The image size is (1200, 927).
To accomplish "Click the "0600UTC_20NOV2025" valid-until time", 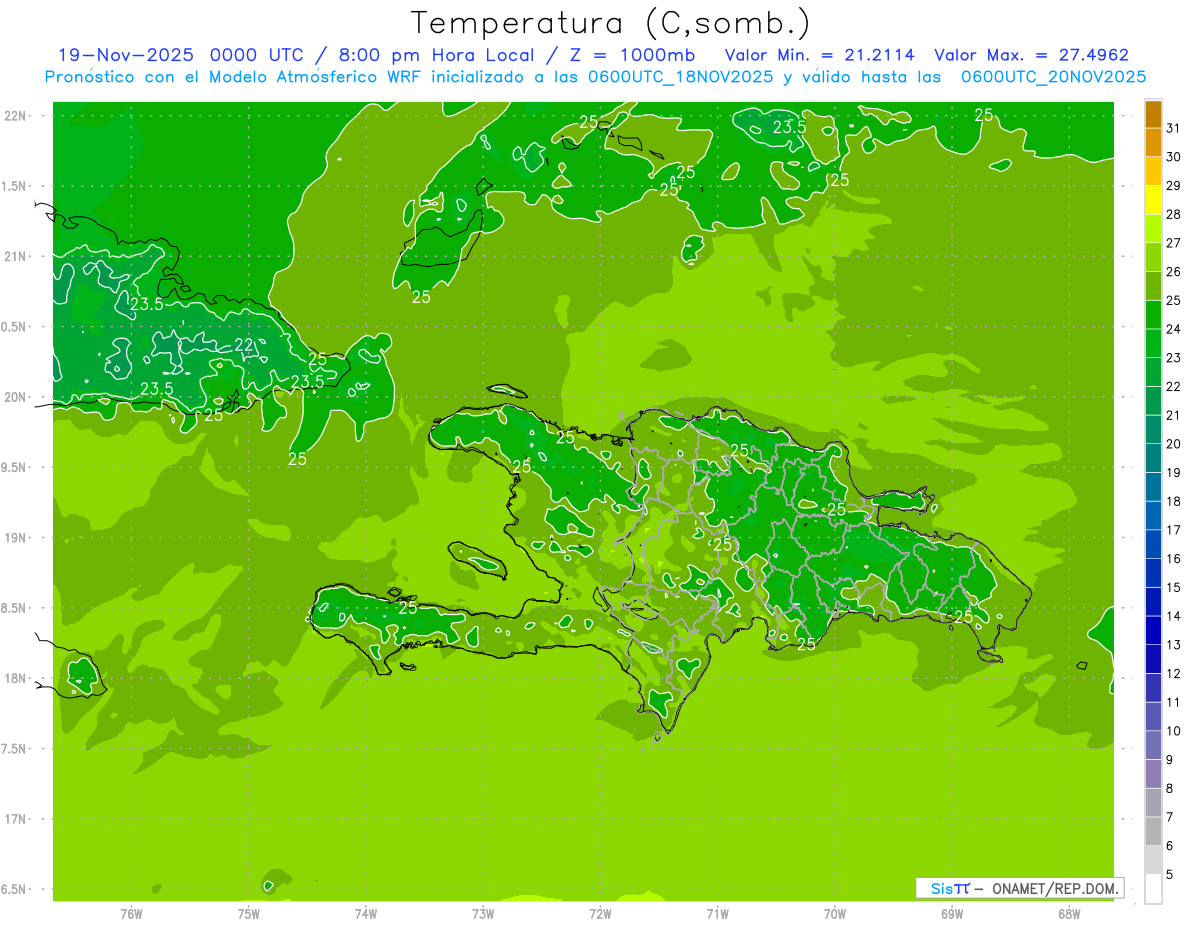I will coord(1053,77).
